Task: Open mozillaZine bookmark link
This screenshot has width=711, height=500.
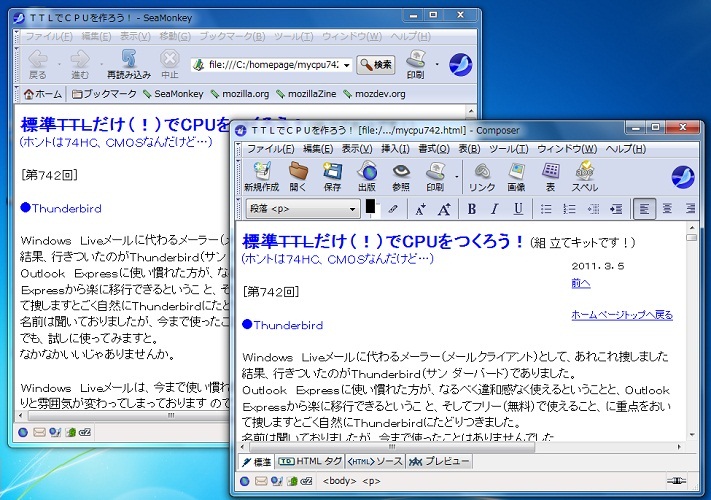Action: click(307, 94)
